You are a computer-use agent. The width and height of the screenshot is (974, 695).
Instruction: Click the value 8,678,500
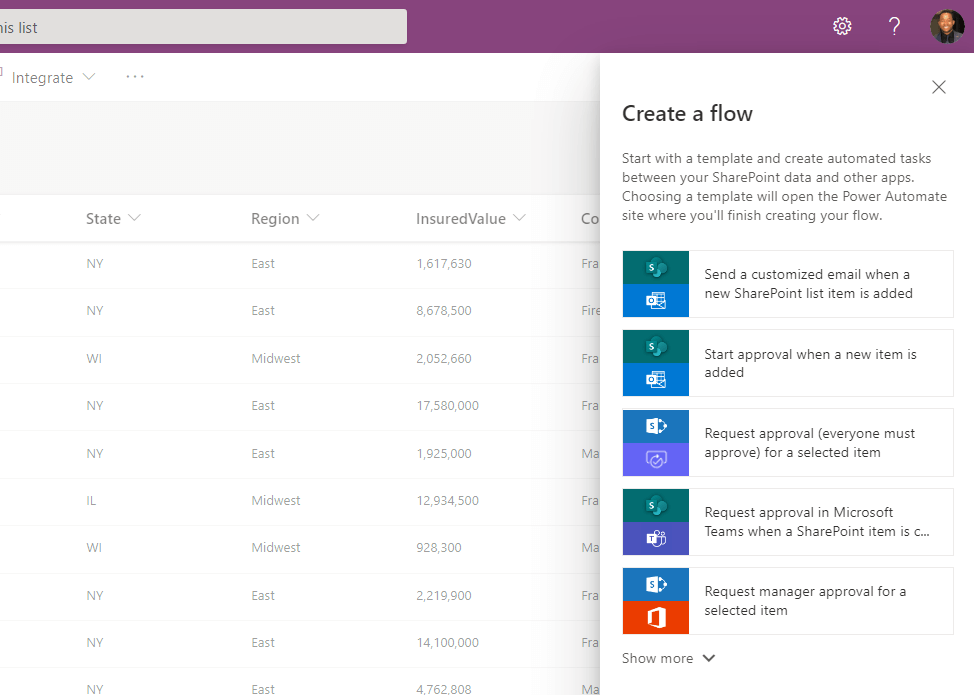(x=444, y=311)
